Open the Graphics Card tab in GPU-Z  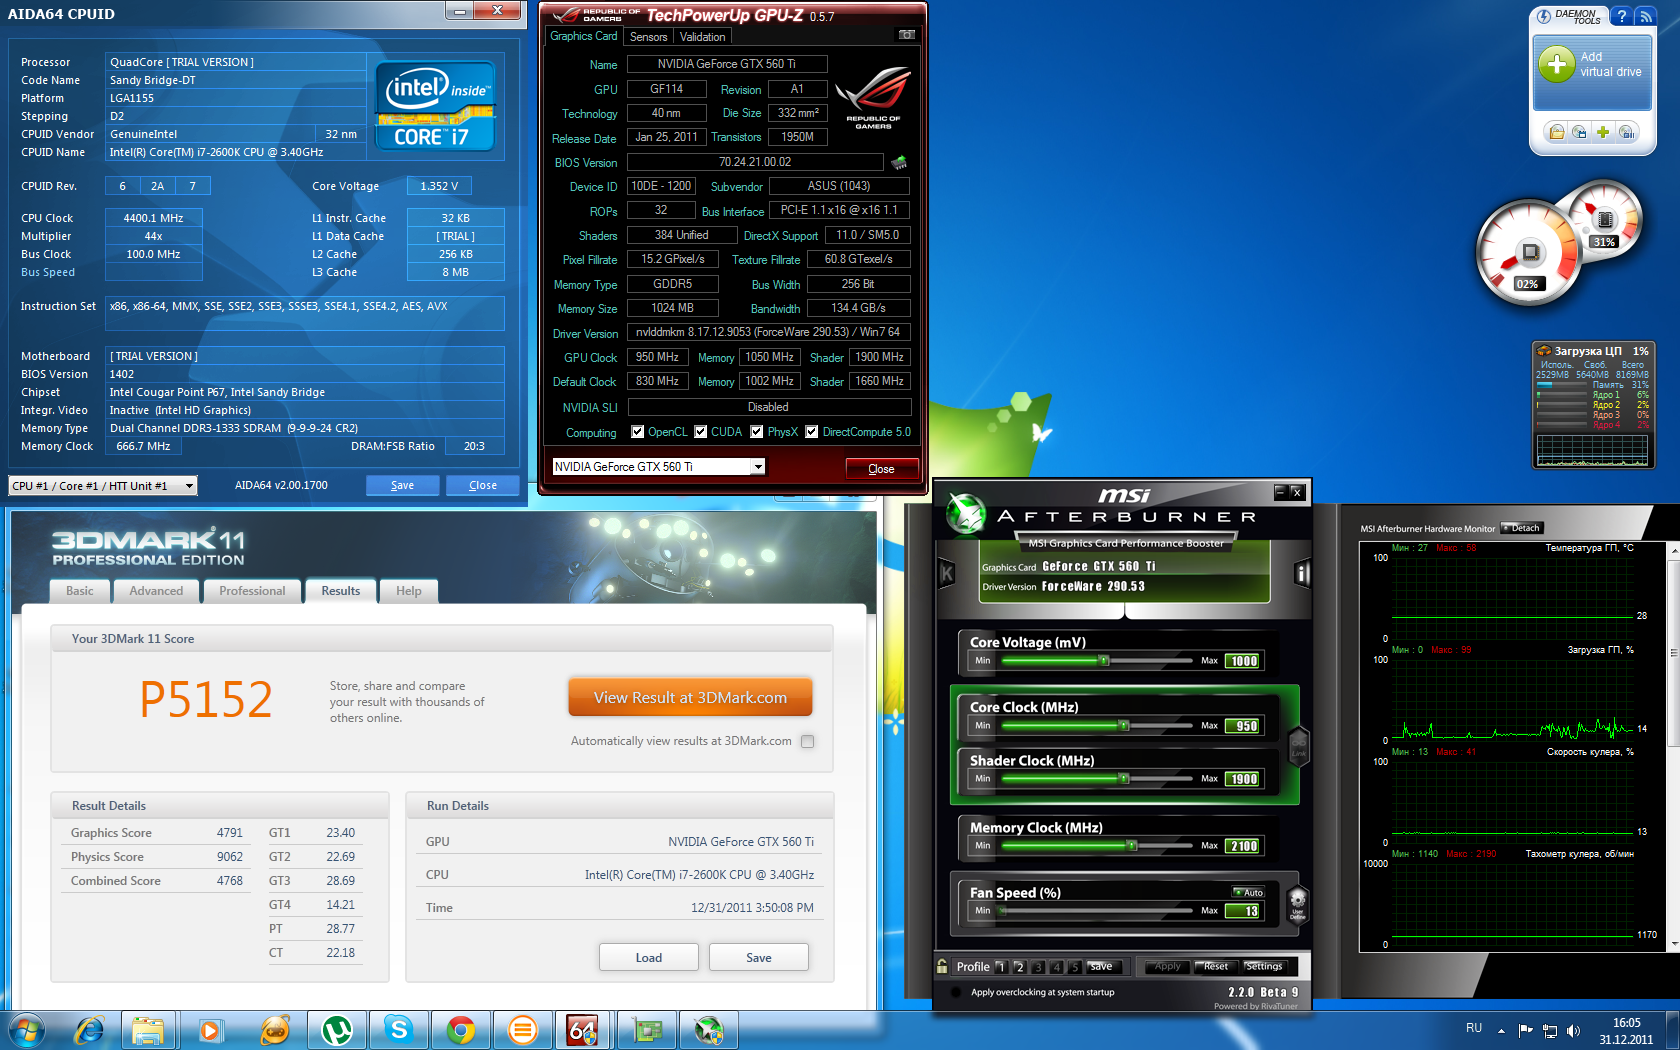pyautogui.click(x=584, y=36)
